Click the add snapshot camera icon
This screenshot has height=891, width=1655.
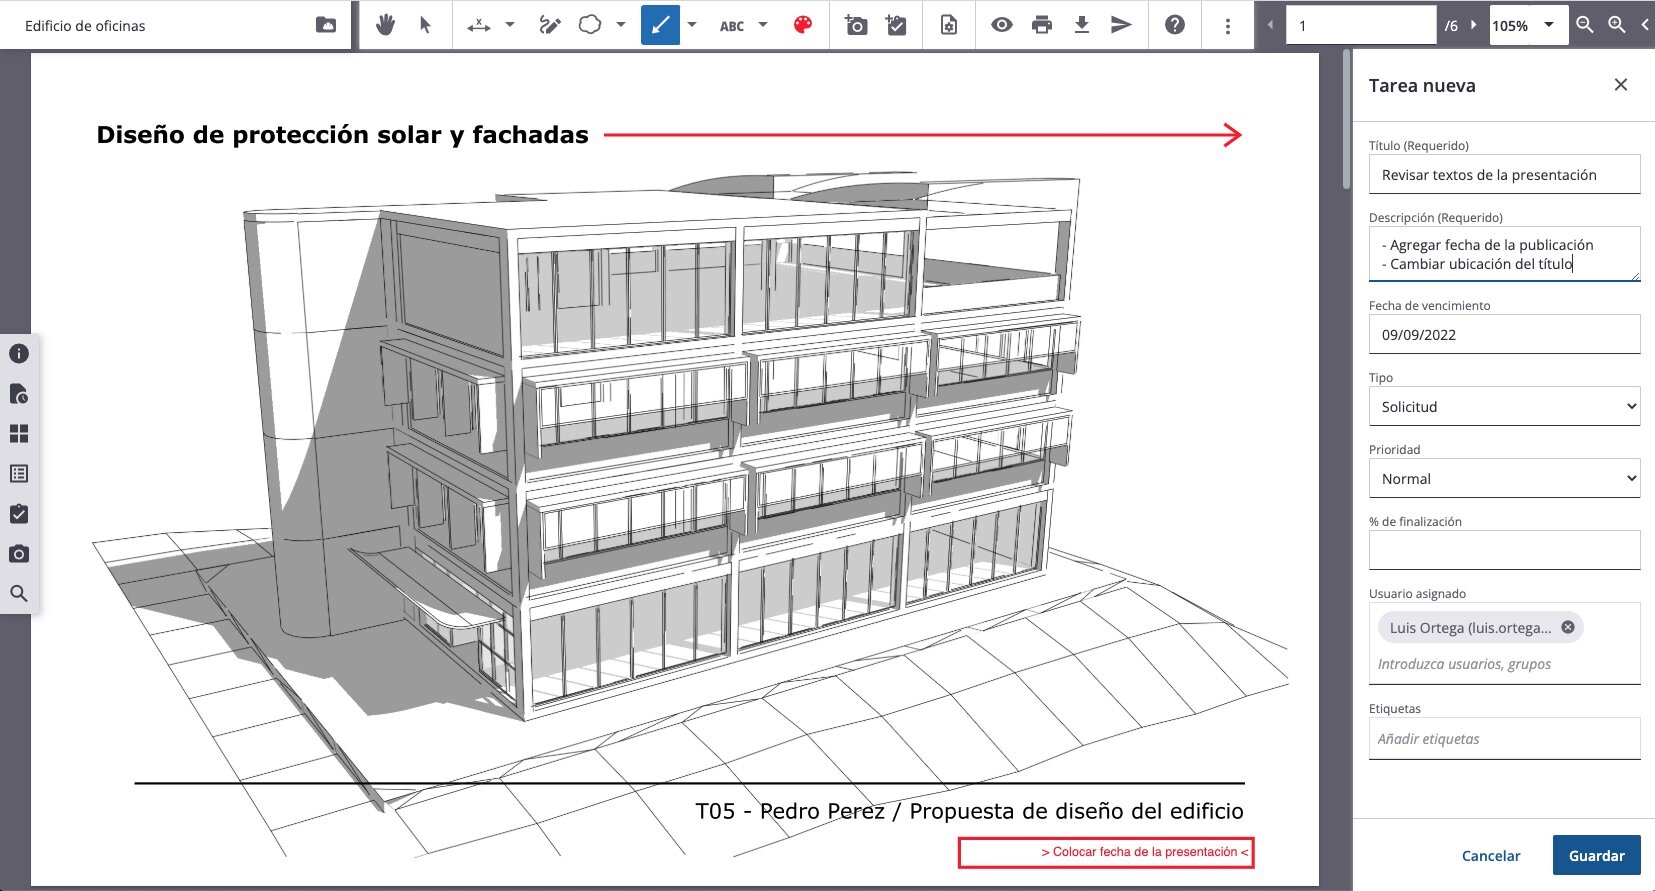point(856,25)
